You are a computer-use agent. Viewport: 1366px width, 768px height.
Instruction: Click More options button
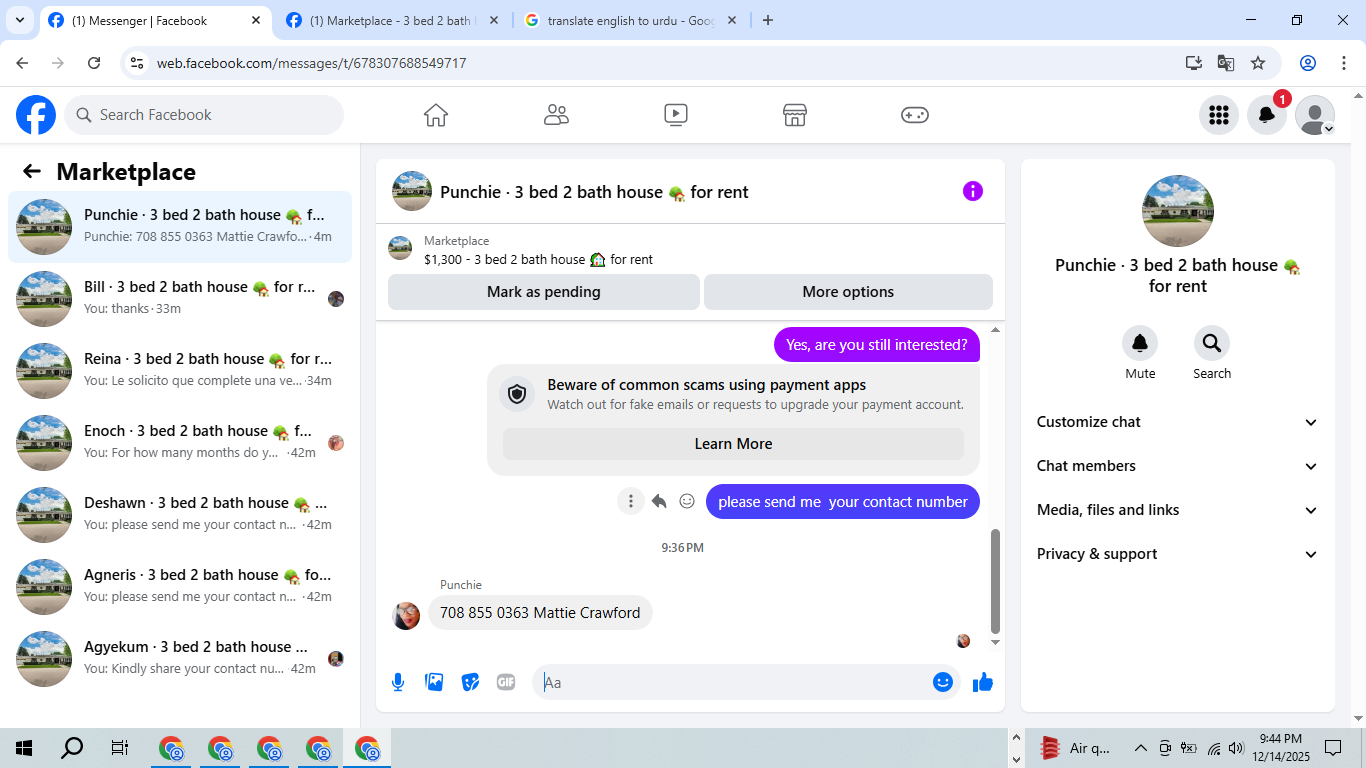click(x=848, y=292)
